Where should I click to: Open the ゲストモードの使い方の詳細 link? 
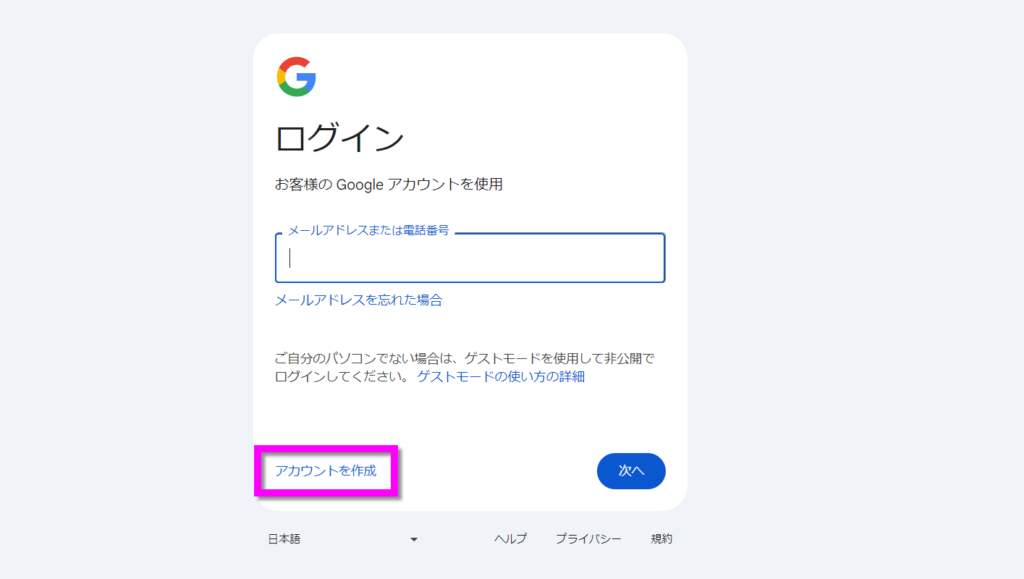coord(500,377)
